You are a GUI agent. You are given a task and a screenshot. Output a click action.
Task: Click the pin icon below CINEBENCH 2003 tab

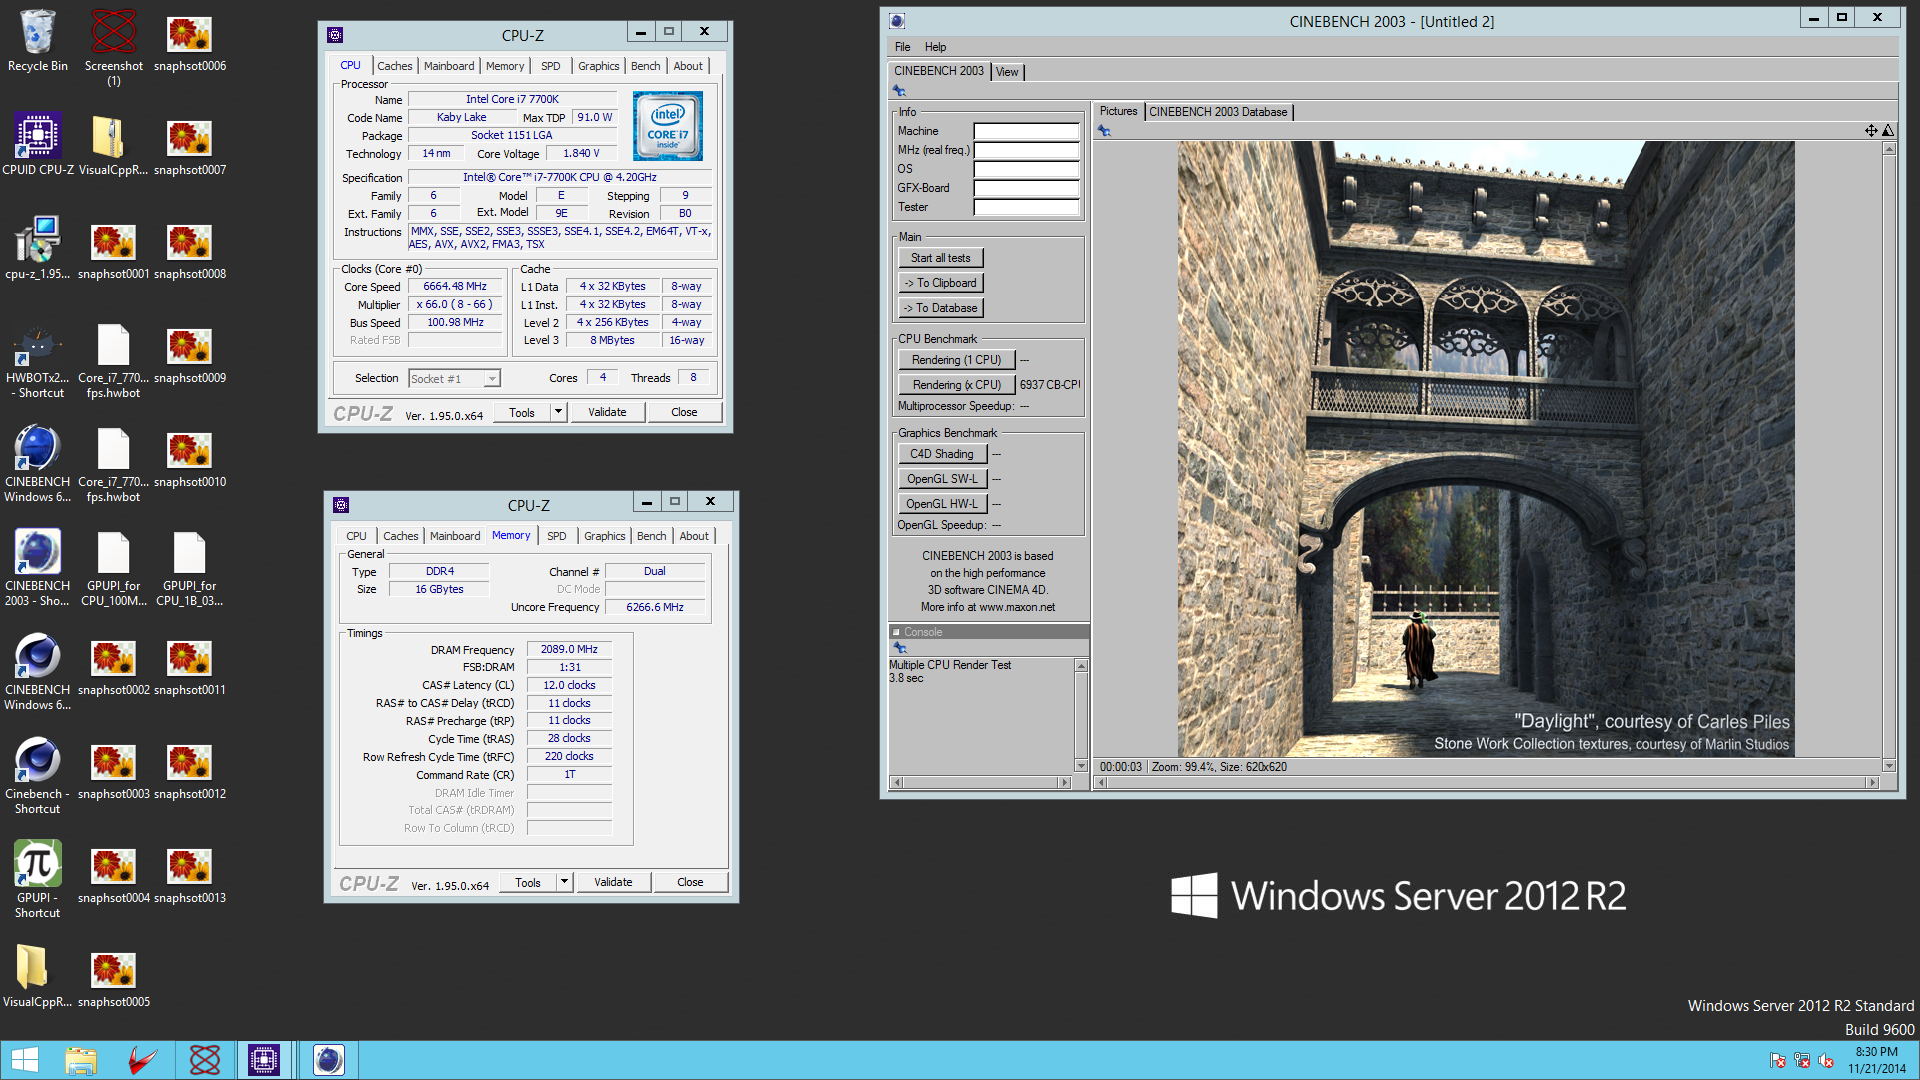coord(899,91)
